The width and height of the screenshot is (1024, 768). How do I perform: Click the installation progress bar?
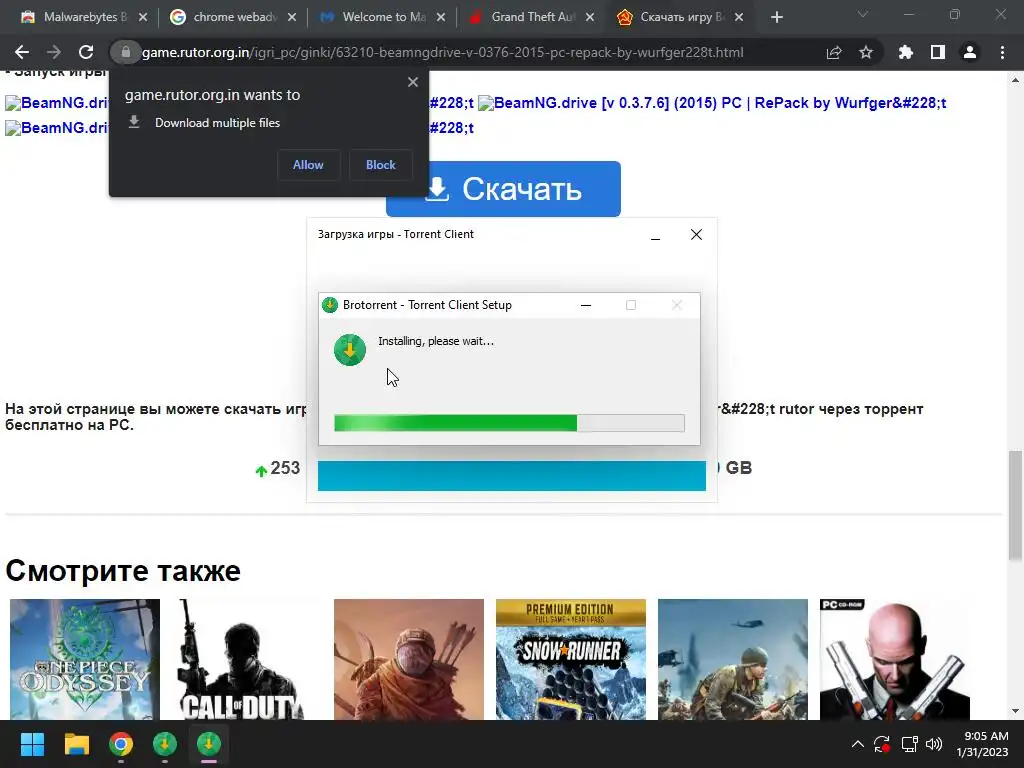tap(509, 423)
